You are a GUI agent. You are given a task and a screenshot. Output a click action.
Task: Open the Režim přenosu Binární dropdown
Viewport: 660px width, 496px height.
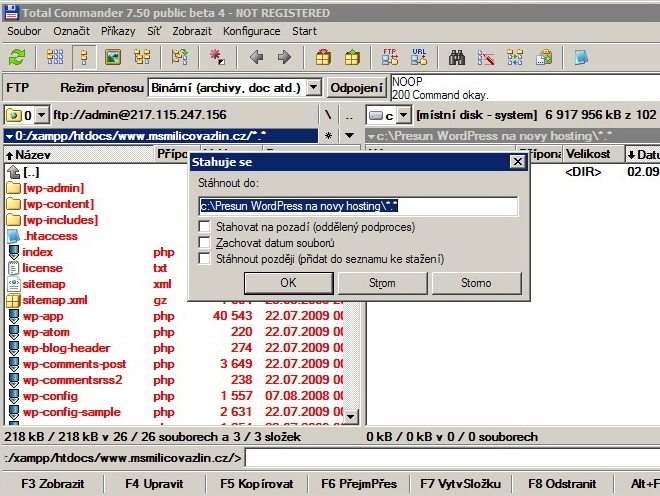coord(313,88)
